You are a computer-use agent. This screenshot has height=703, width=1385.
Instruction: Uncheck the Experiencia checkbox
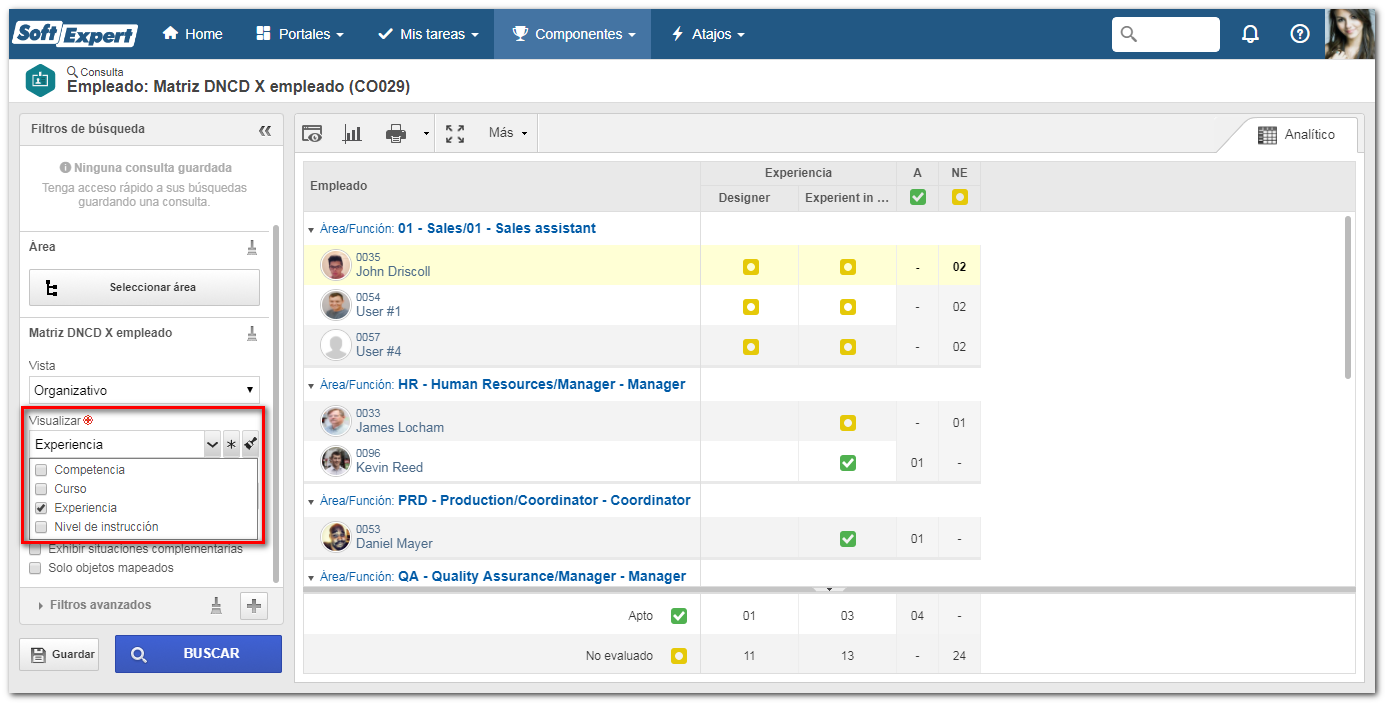[x=41, y=508]
